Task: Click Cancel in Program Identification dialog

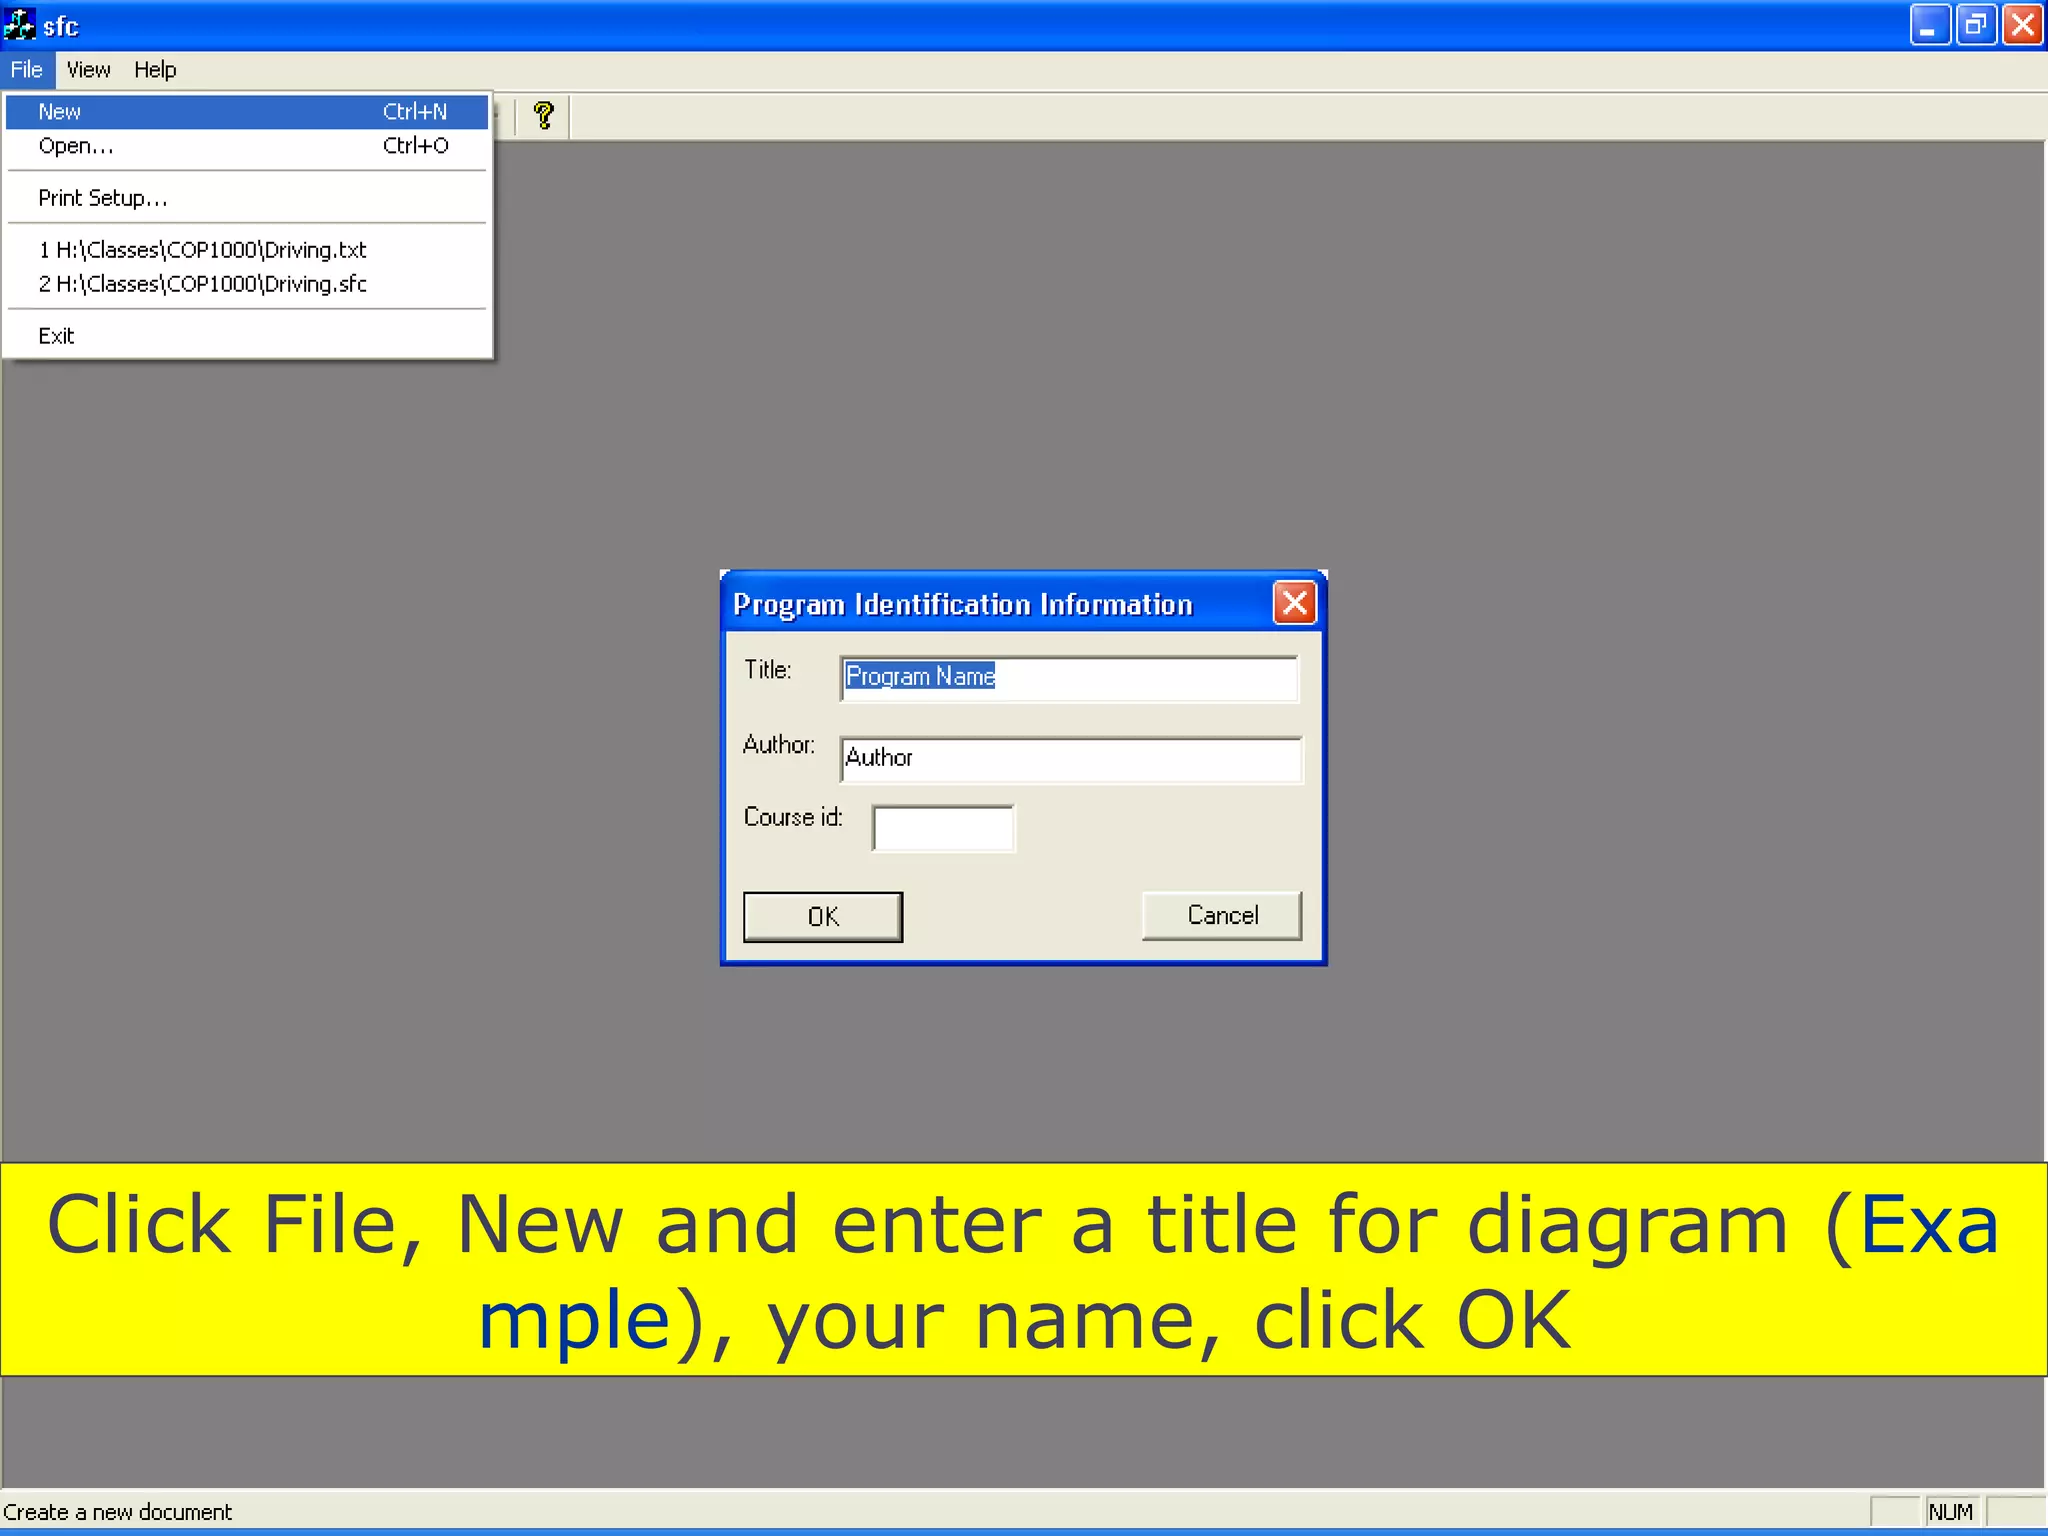Action: coord(1222,915)
